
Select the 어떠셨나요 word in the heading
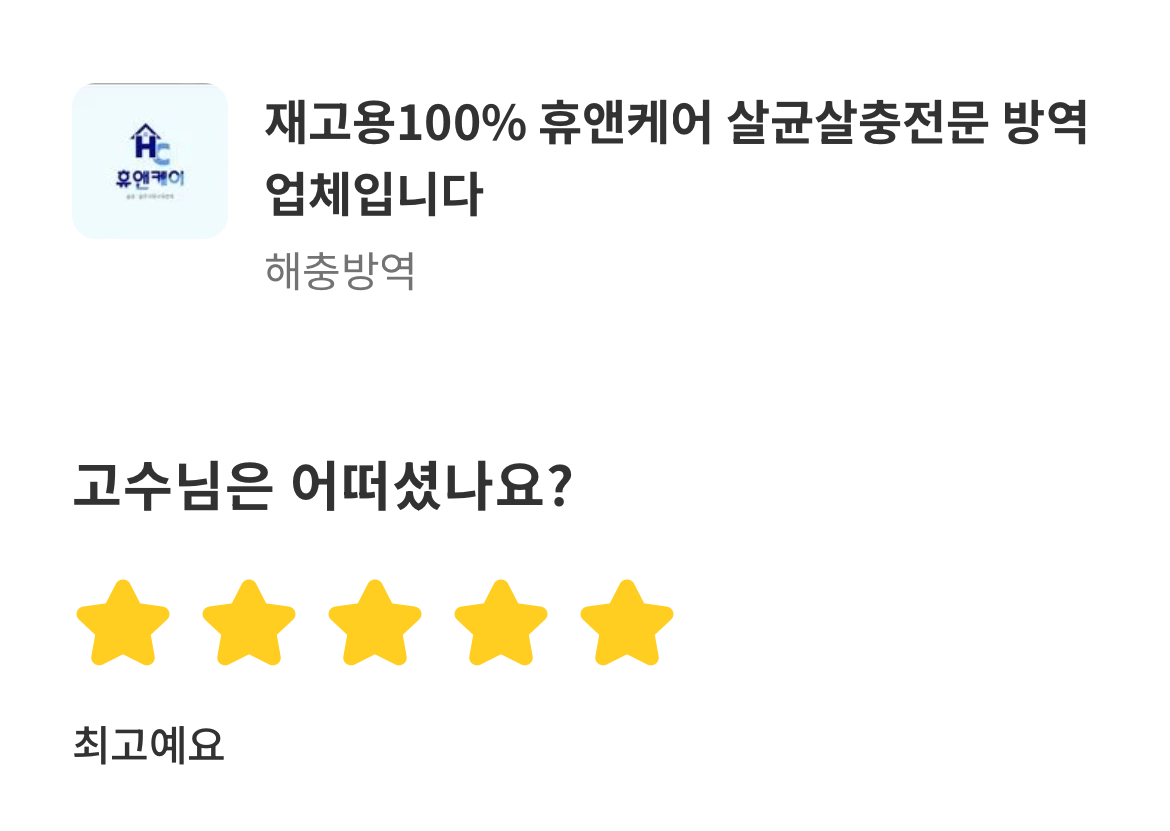point(419,486)
